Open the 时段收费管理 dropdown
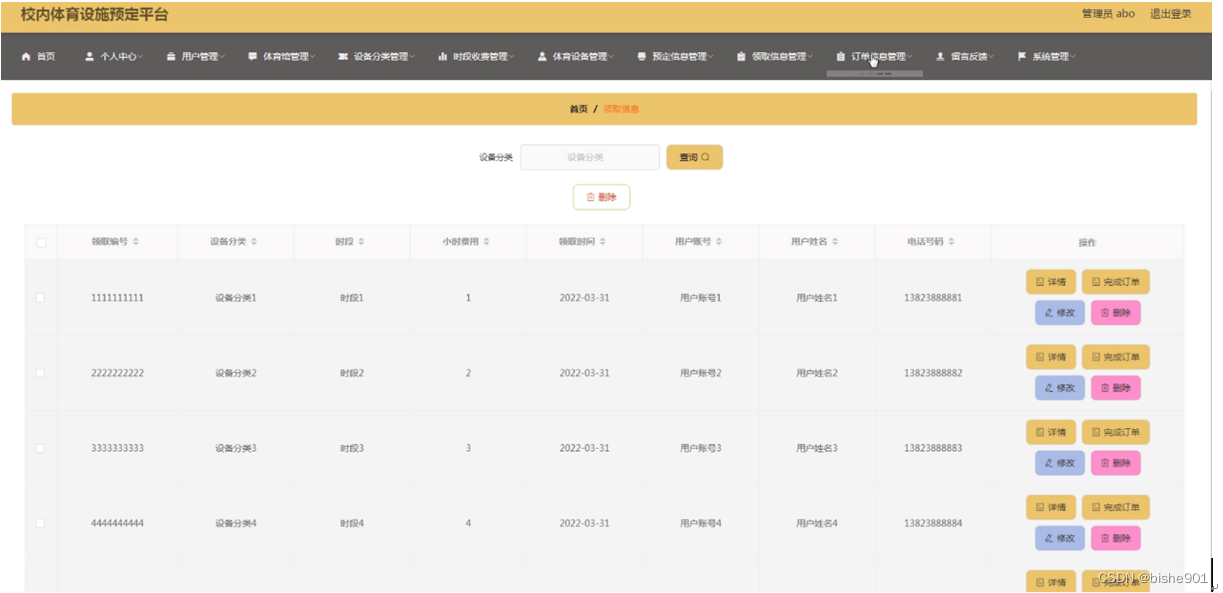Viewport: 1223px width, 593px height. click(511, 57)
